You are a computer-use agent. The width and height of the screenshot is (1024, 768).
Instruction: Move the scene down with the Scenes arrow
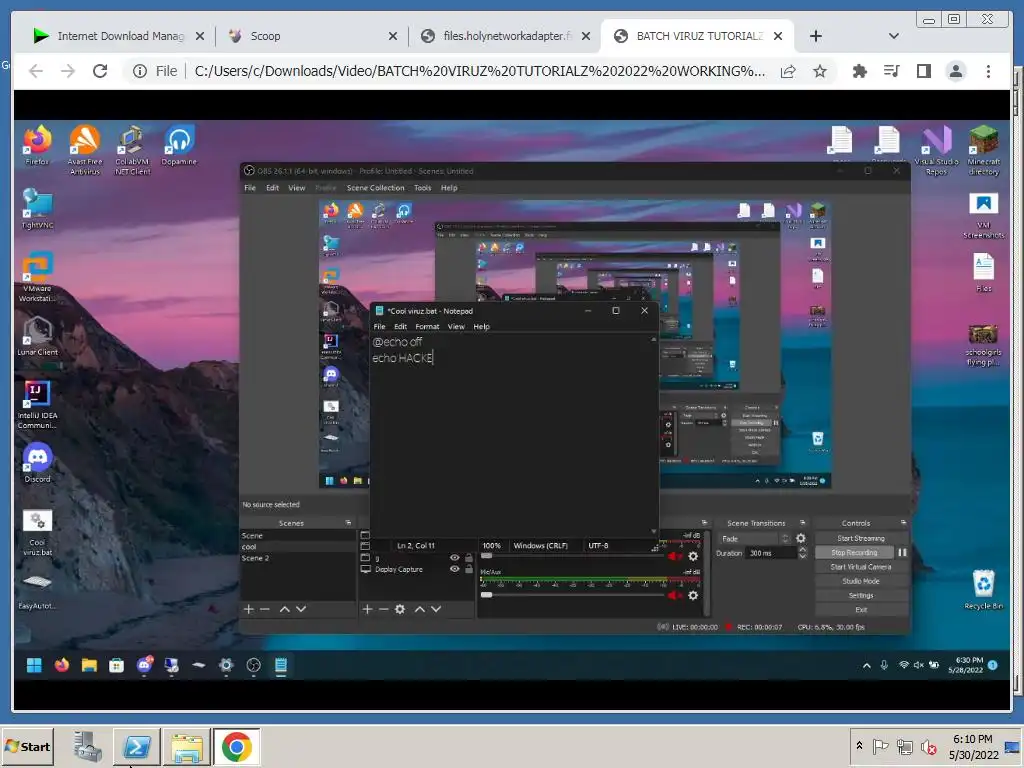(x=300, y=609)
